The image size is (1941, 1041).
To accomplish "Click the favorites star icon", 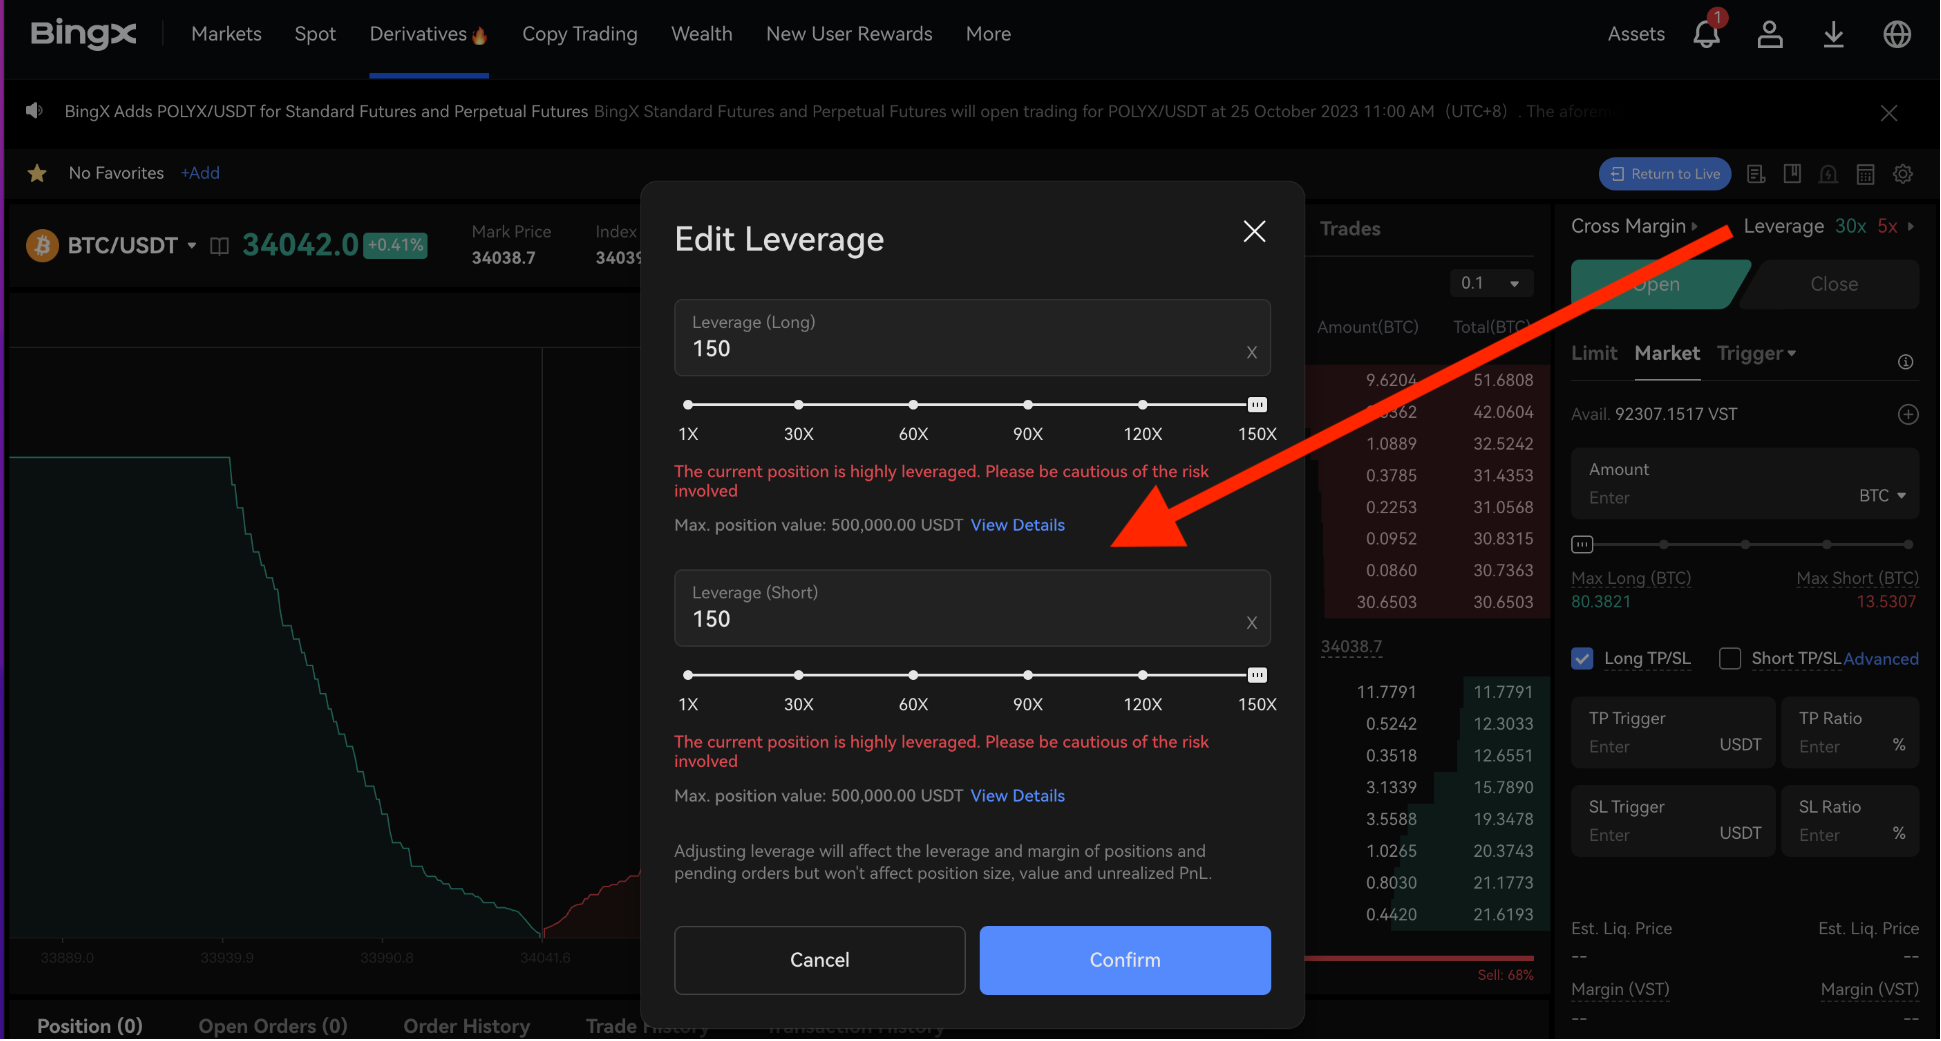I will pyautogui.click(x=37, y=173).
